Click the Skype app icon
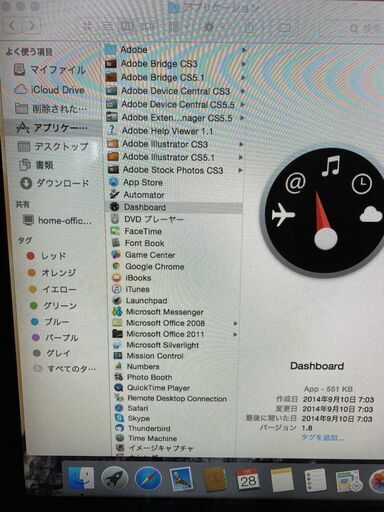The width and height of the screenshot is (384, 512). click(x=119, y=418)
